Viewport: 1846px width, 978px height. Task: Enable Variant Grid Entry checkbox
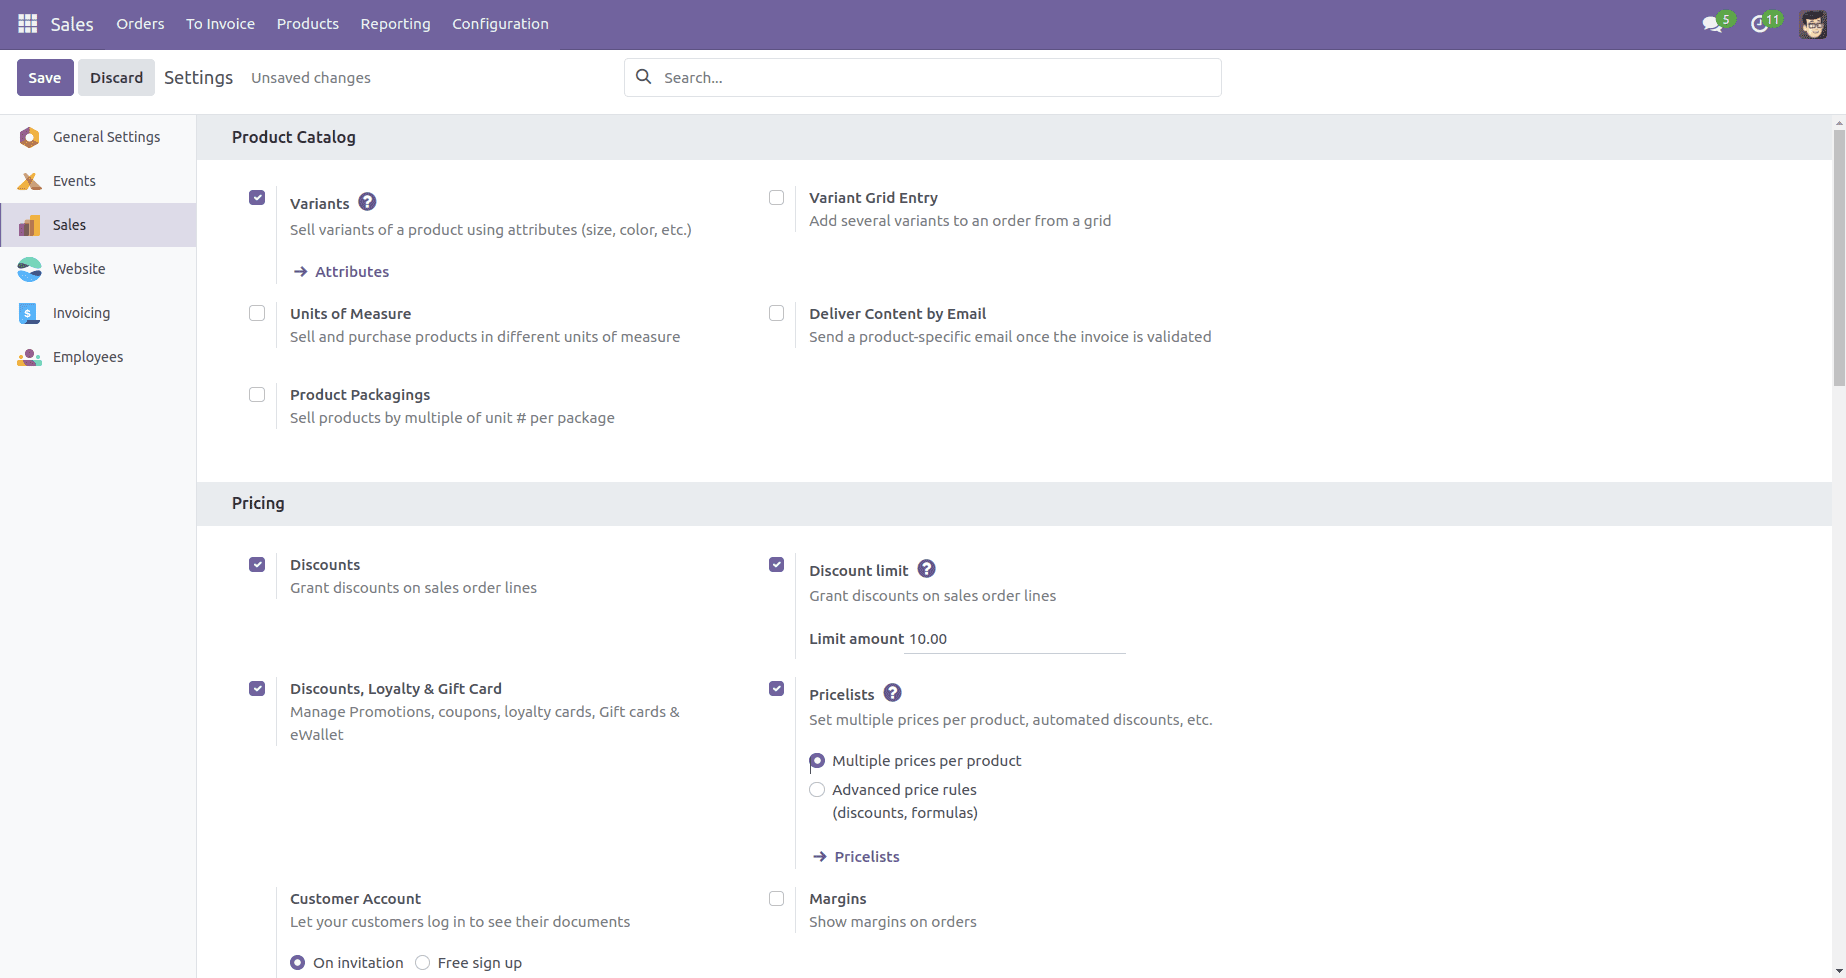tap(776, 198)
